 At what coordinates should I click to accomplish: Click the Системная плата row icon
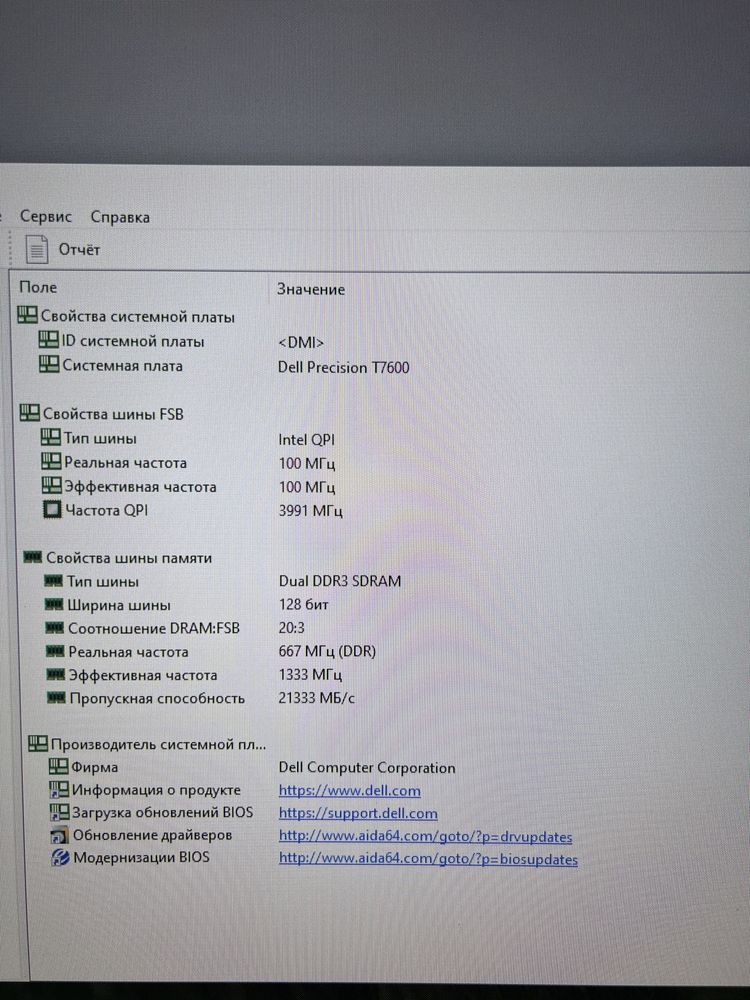coord(49,364)
